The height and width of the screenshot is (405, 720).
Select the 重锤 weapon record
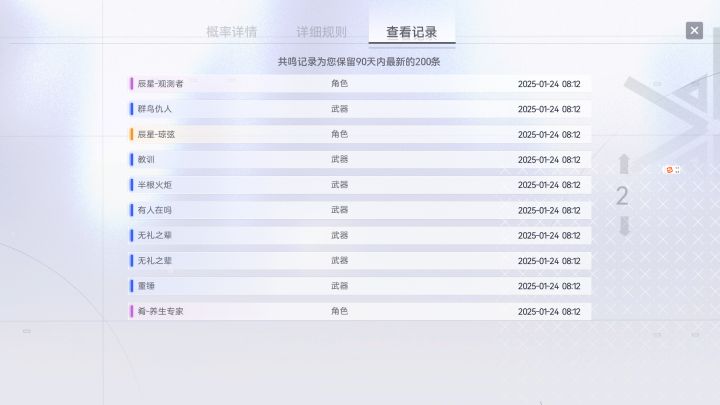360,286
